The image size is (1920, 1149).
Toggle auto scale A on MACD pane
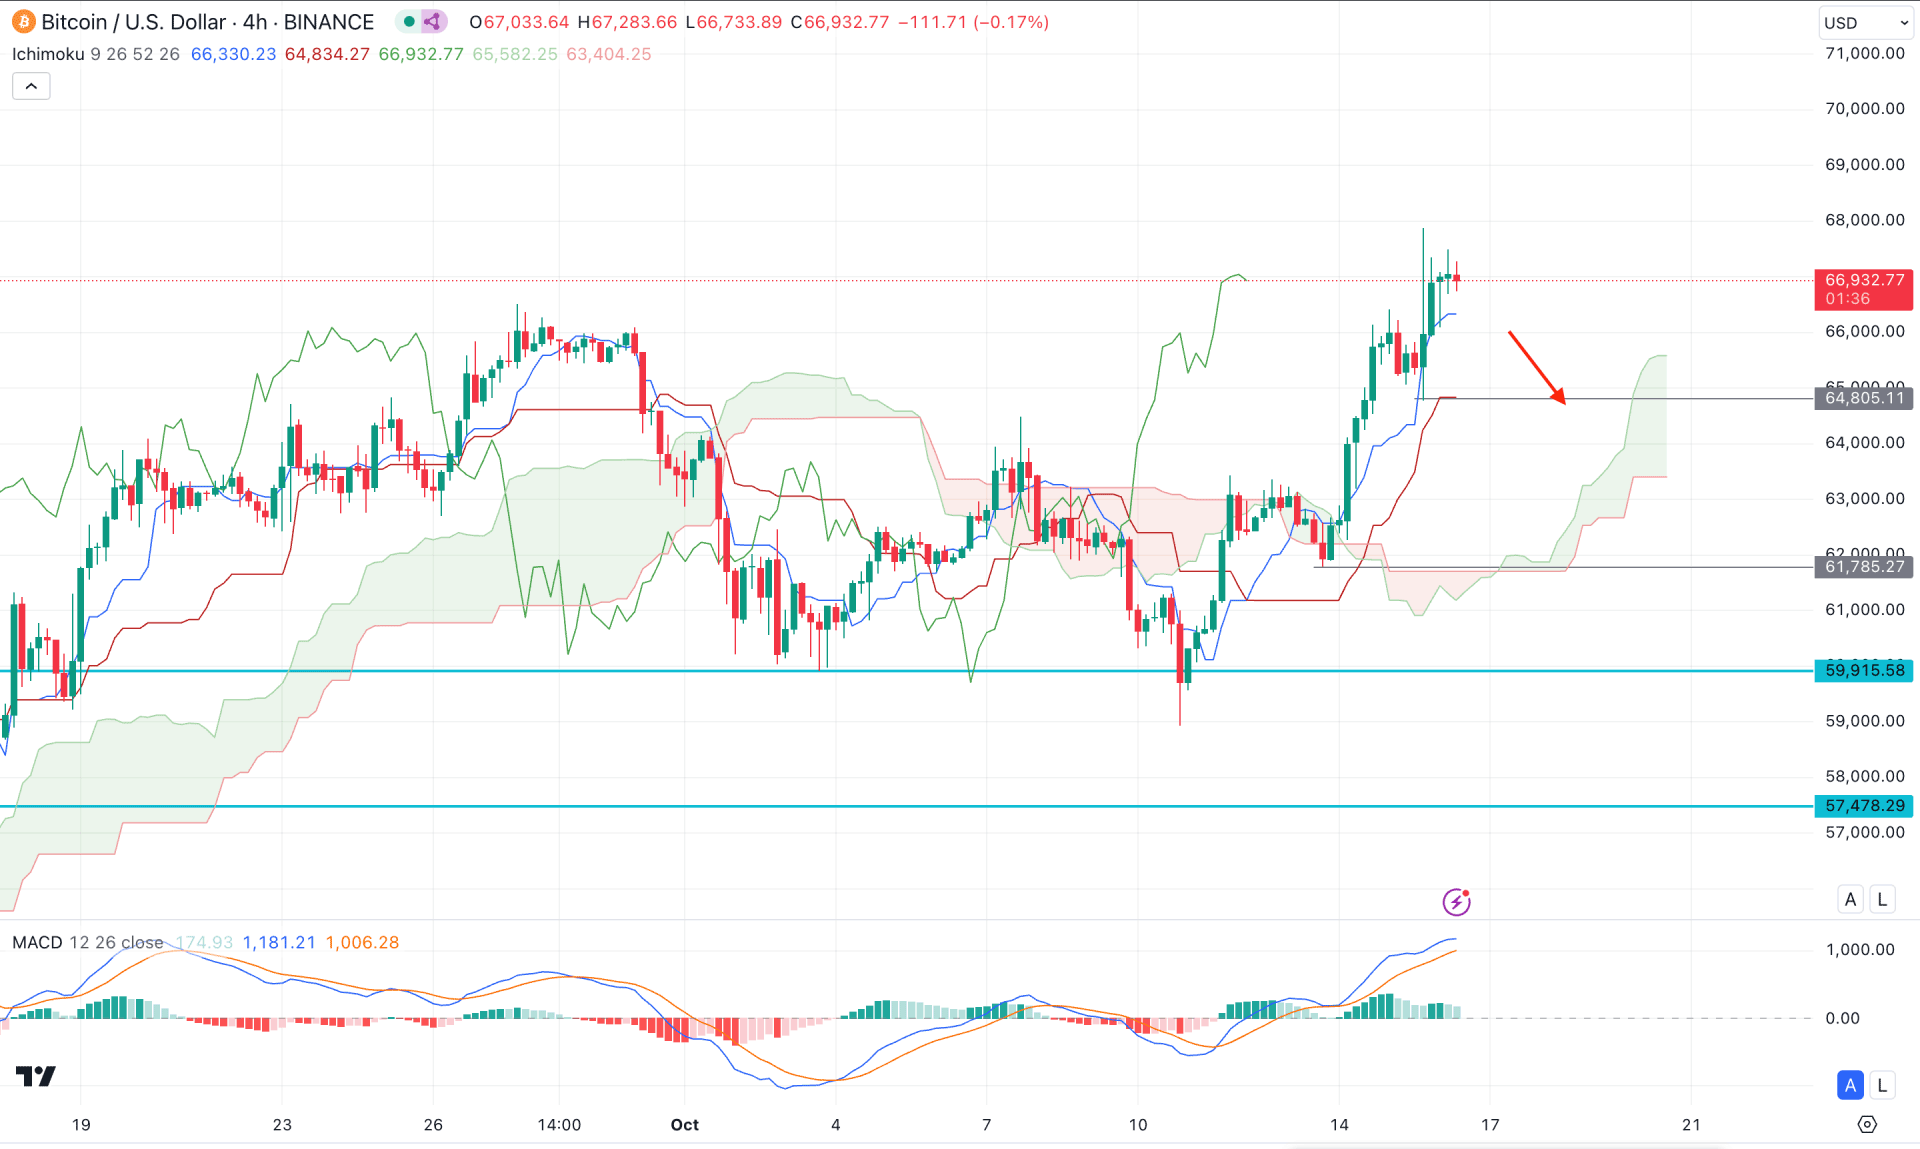[x=1850, y=1085]
